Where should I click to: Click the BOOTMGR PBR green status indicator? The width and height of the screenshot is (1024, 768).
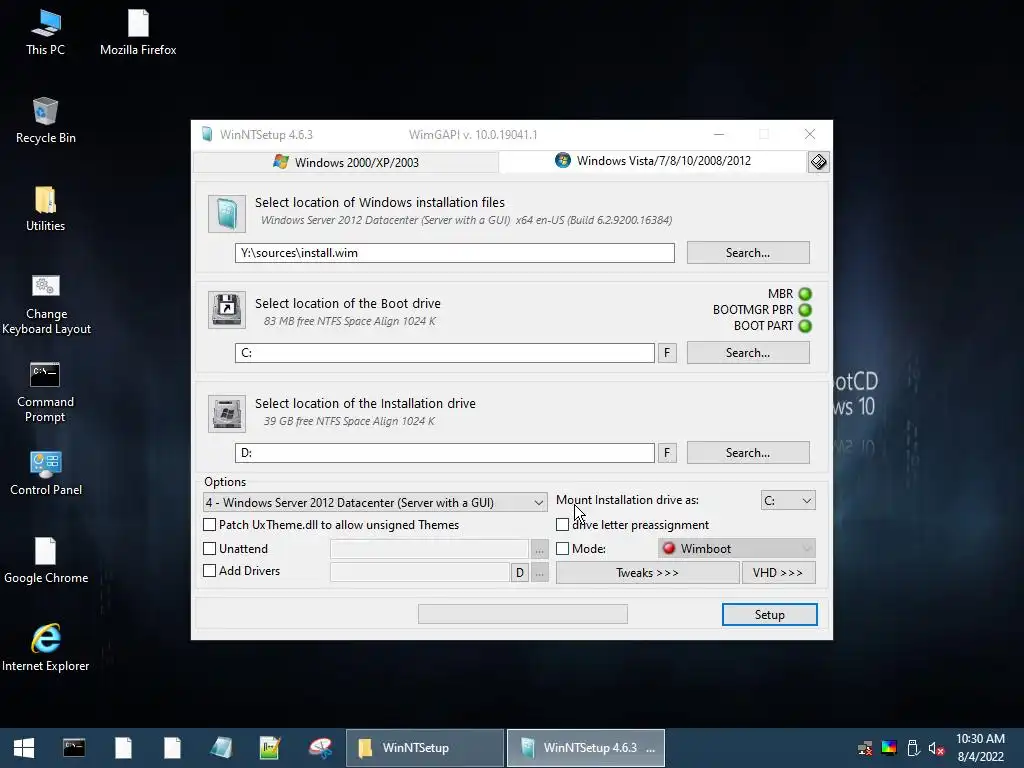tap(805, 310)
